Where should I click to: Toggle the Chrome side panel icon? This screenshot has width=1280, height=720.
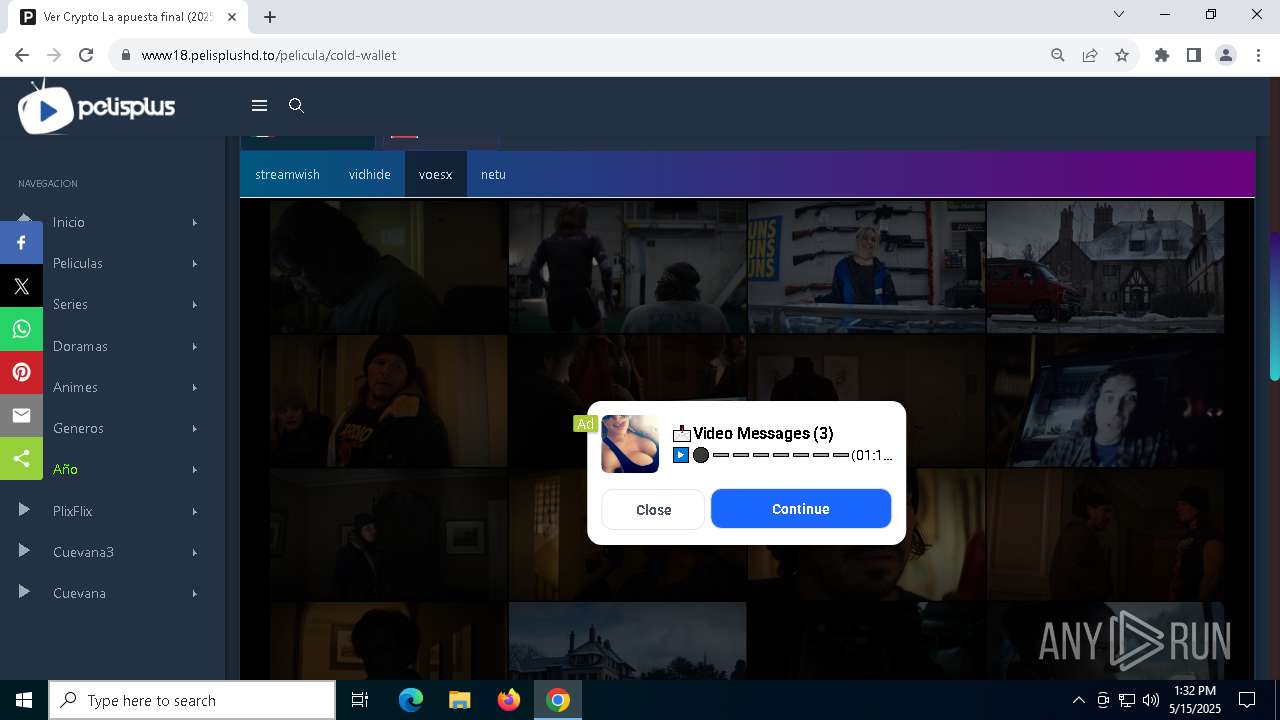pyautogui.click(x=1194, y=55)
